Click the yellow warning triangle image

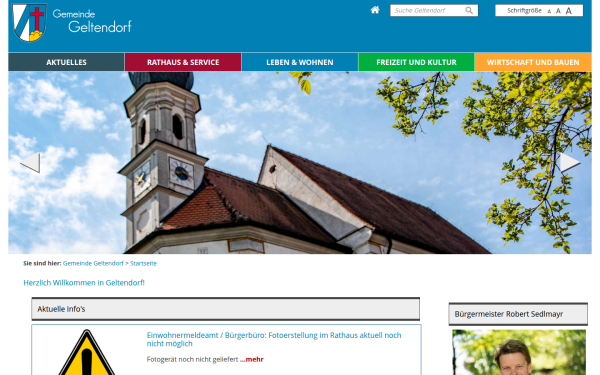[87, 352]
